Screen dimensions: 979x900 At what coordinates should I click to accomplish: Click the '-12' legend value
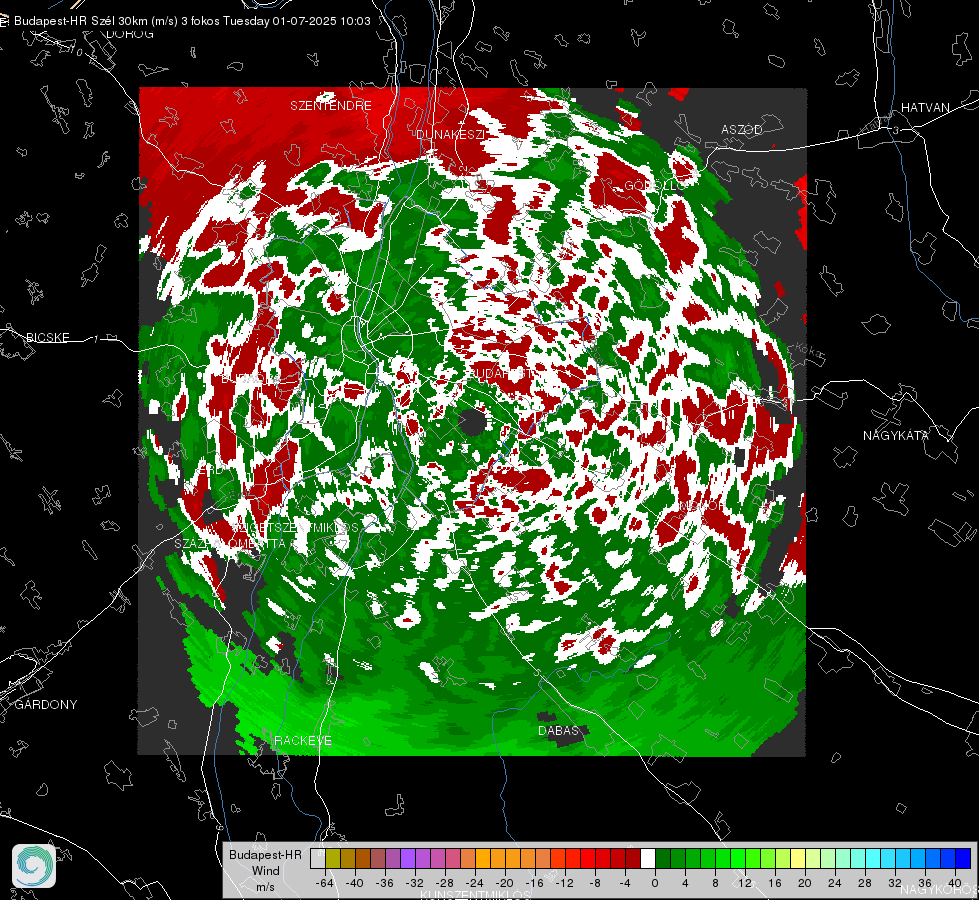(x=565, y=883)
